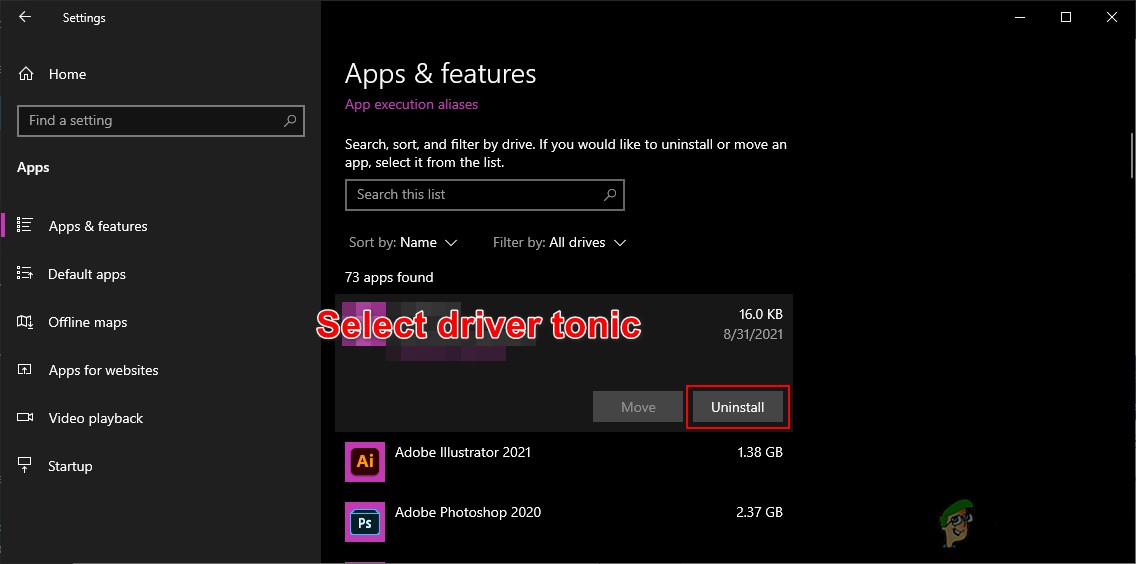Click the Offline maps sidebar icon

click(25, 322)
